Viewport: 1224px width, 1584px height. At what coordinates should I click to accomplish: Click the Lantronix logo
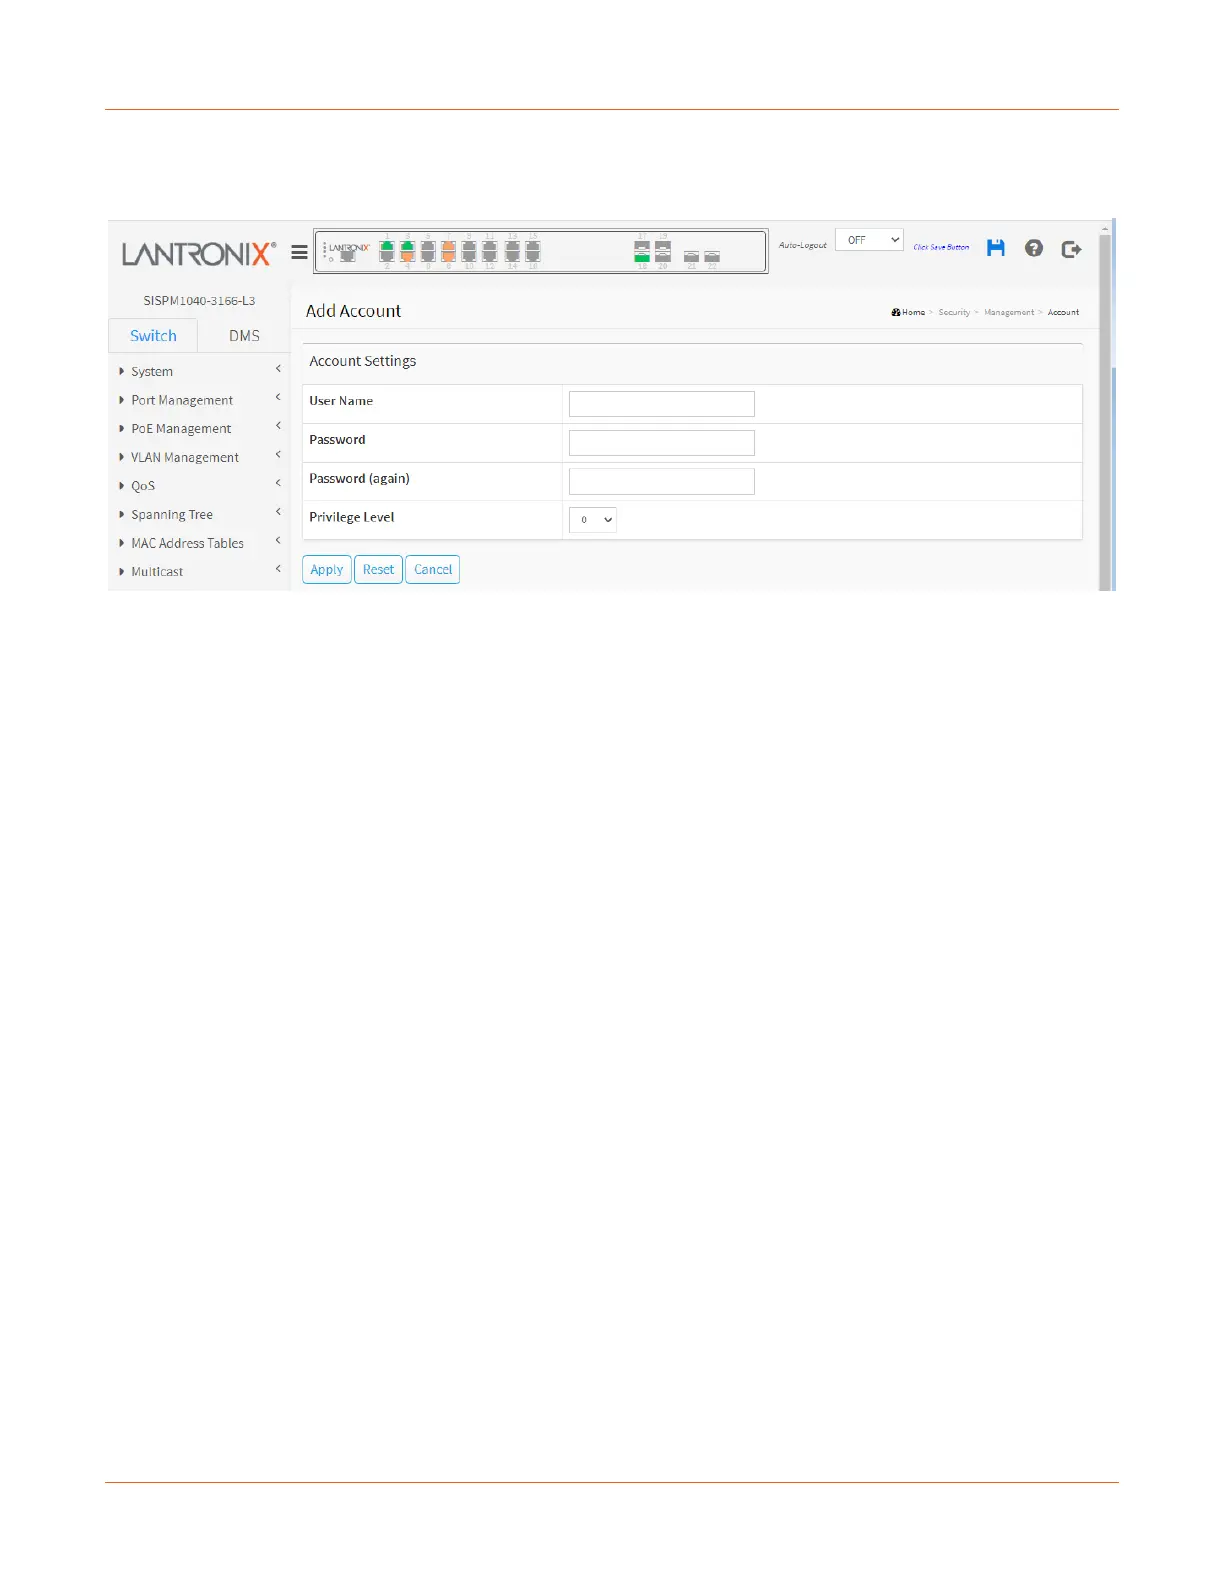click(198, 254)
